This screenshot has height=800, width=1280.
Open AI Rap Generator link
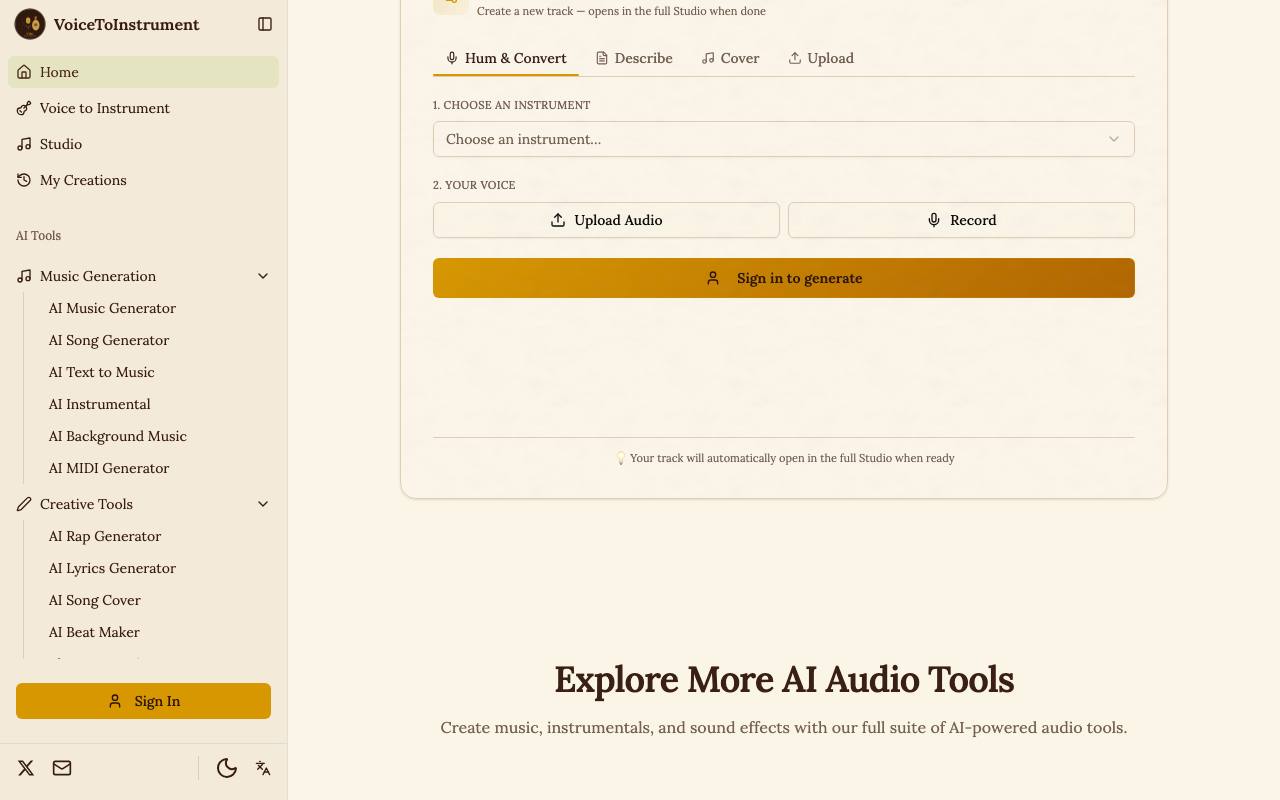[105, 536]
